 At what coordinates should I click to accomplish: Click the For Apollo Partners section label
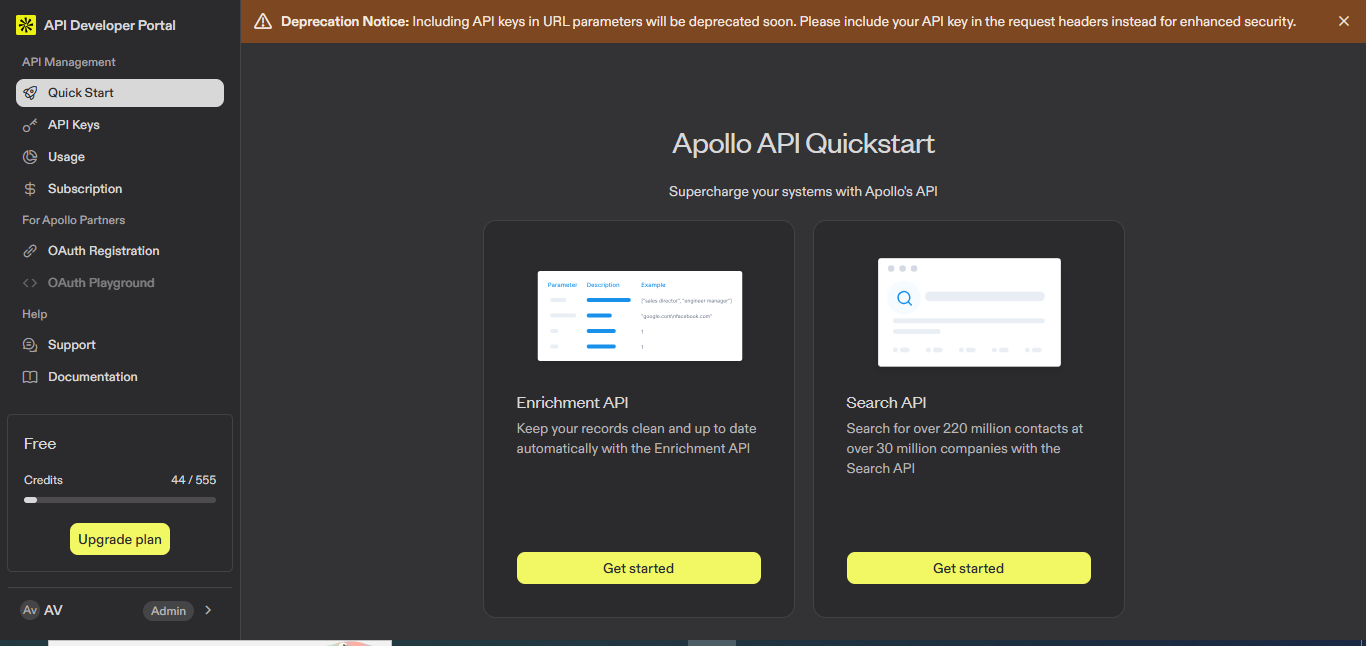click(x=74, y=220)
